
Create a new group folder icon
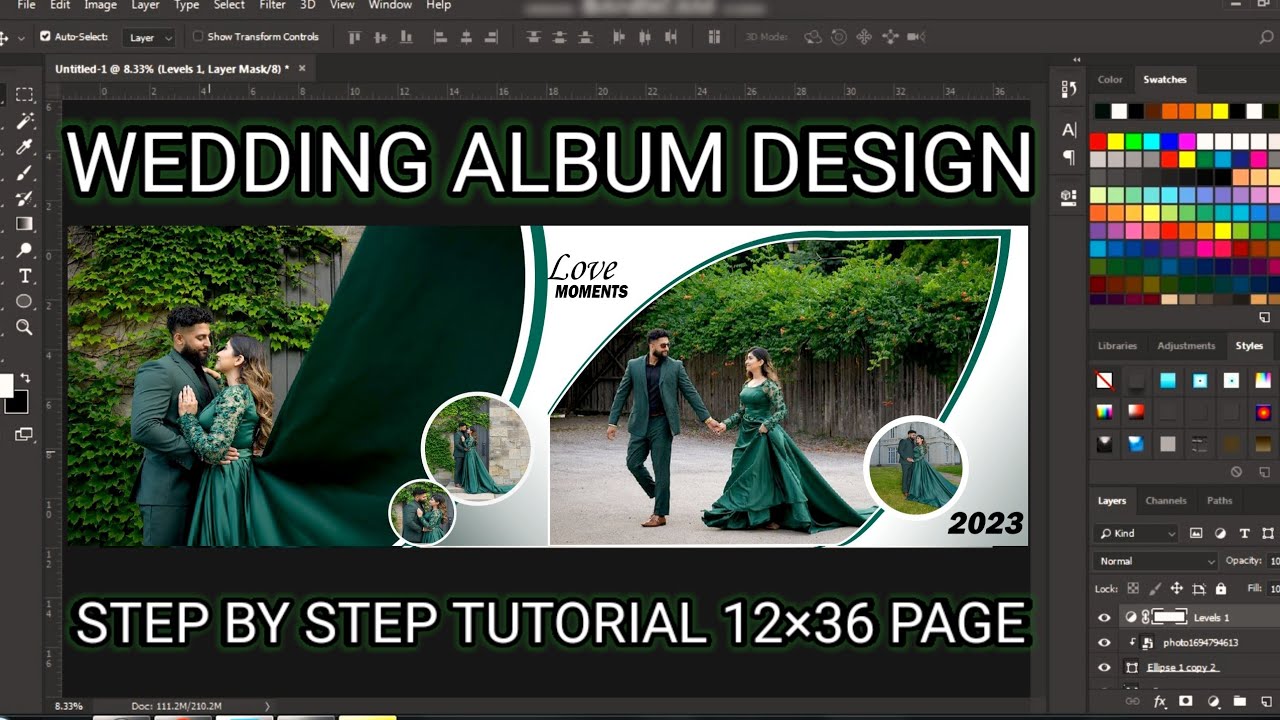[x=1239, y=702]
